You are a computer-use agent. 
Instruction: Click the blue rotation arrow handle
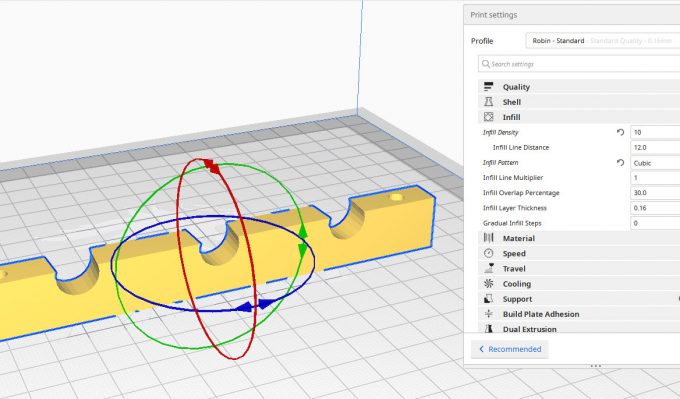[256, 305]
